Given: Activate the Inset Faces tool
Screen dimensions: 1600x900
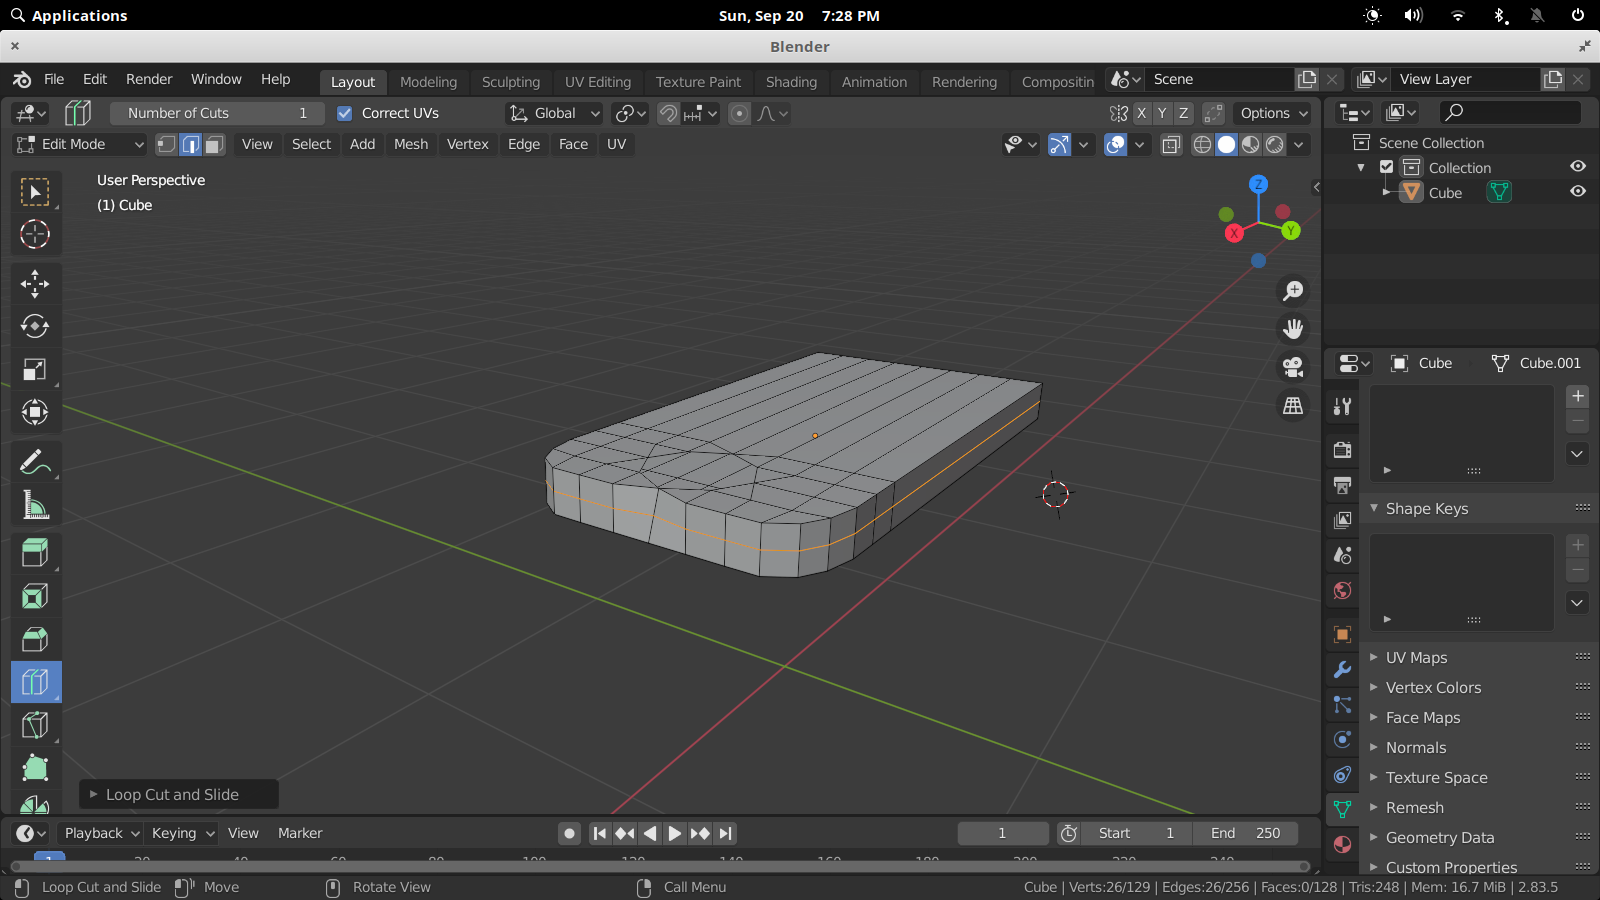Looking at the screenshot, I should point(35,597).
